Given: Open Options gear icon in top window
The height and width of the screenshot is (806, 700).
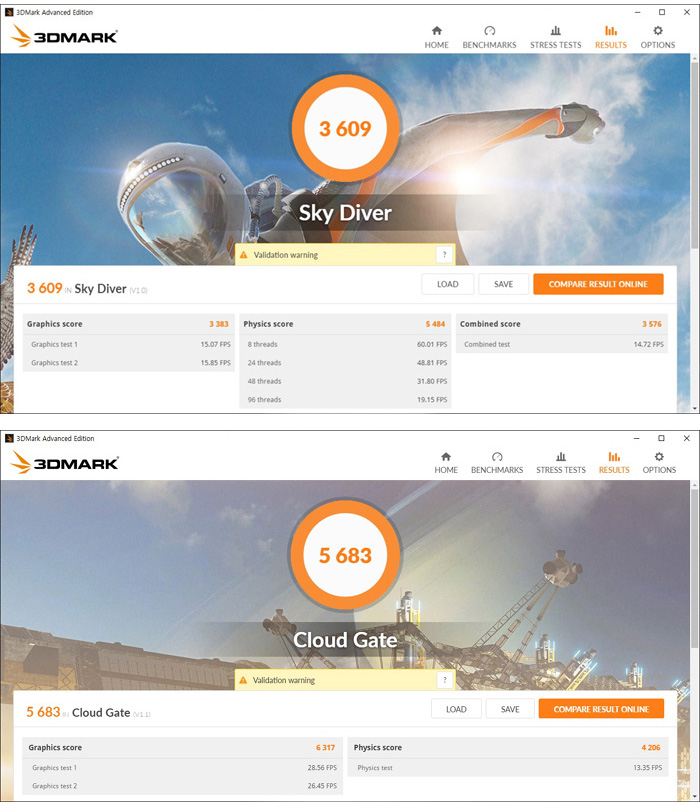Looking at the screenshot, I should (658, 30).
